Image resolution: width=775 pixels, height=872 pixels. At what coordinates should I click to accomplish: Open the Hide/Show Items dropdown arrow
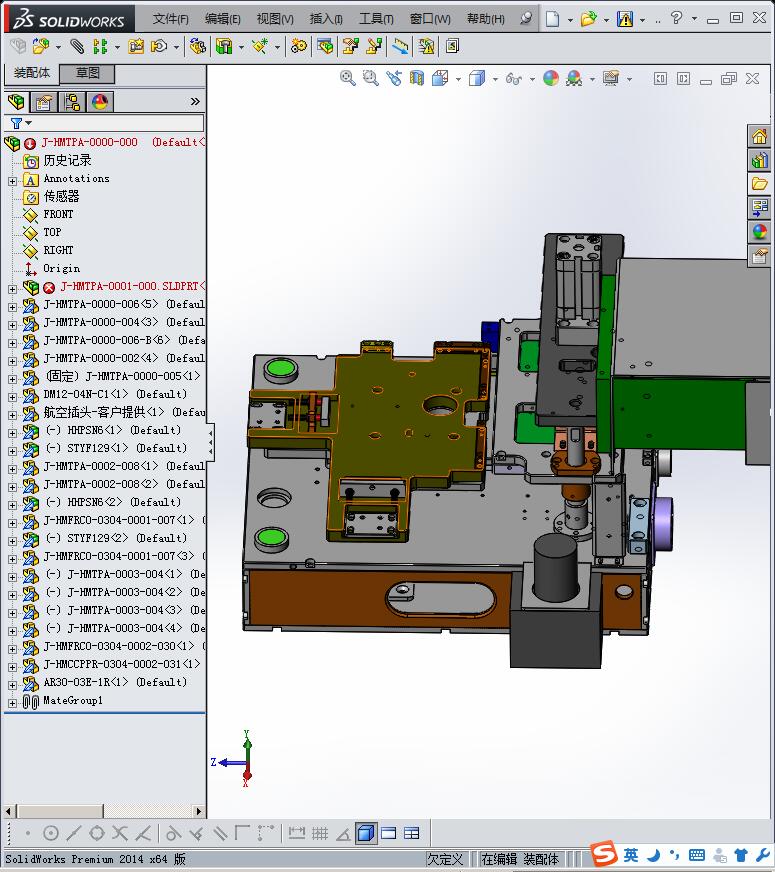pos(532,79)
